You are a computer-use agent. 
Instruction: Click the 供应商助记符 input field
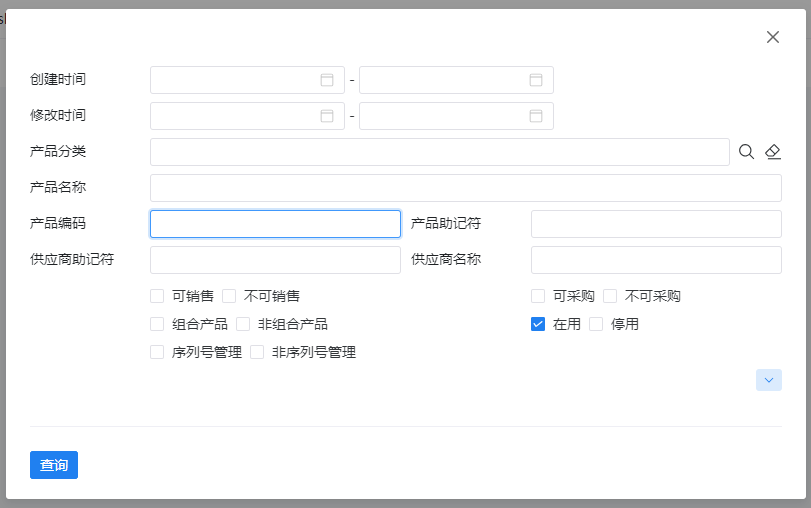[x=275, y=260]
